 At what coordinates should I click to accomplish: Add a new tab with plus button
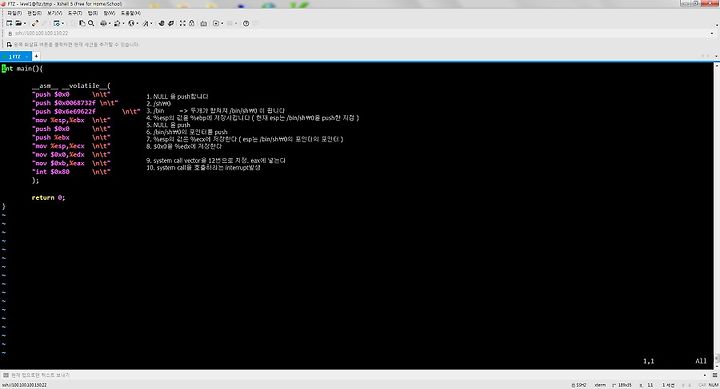pos(36,56)
